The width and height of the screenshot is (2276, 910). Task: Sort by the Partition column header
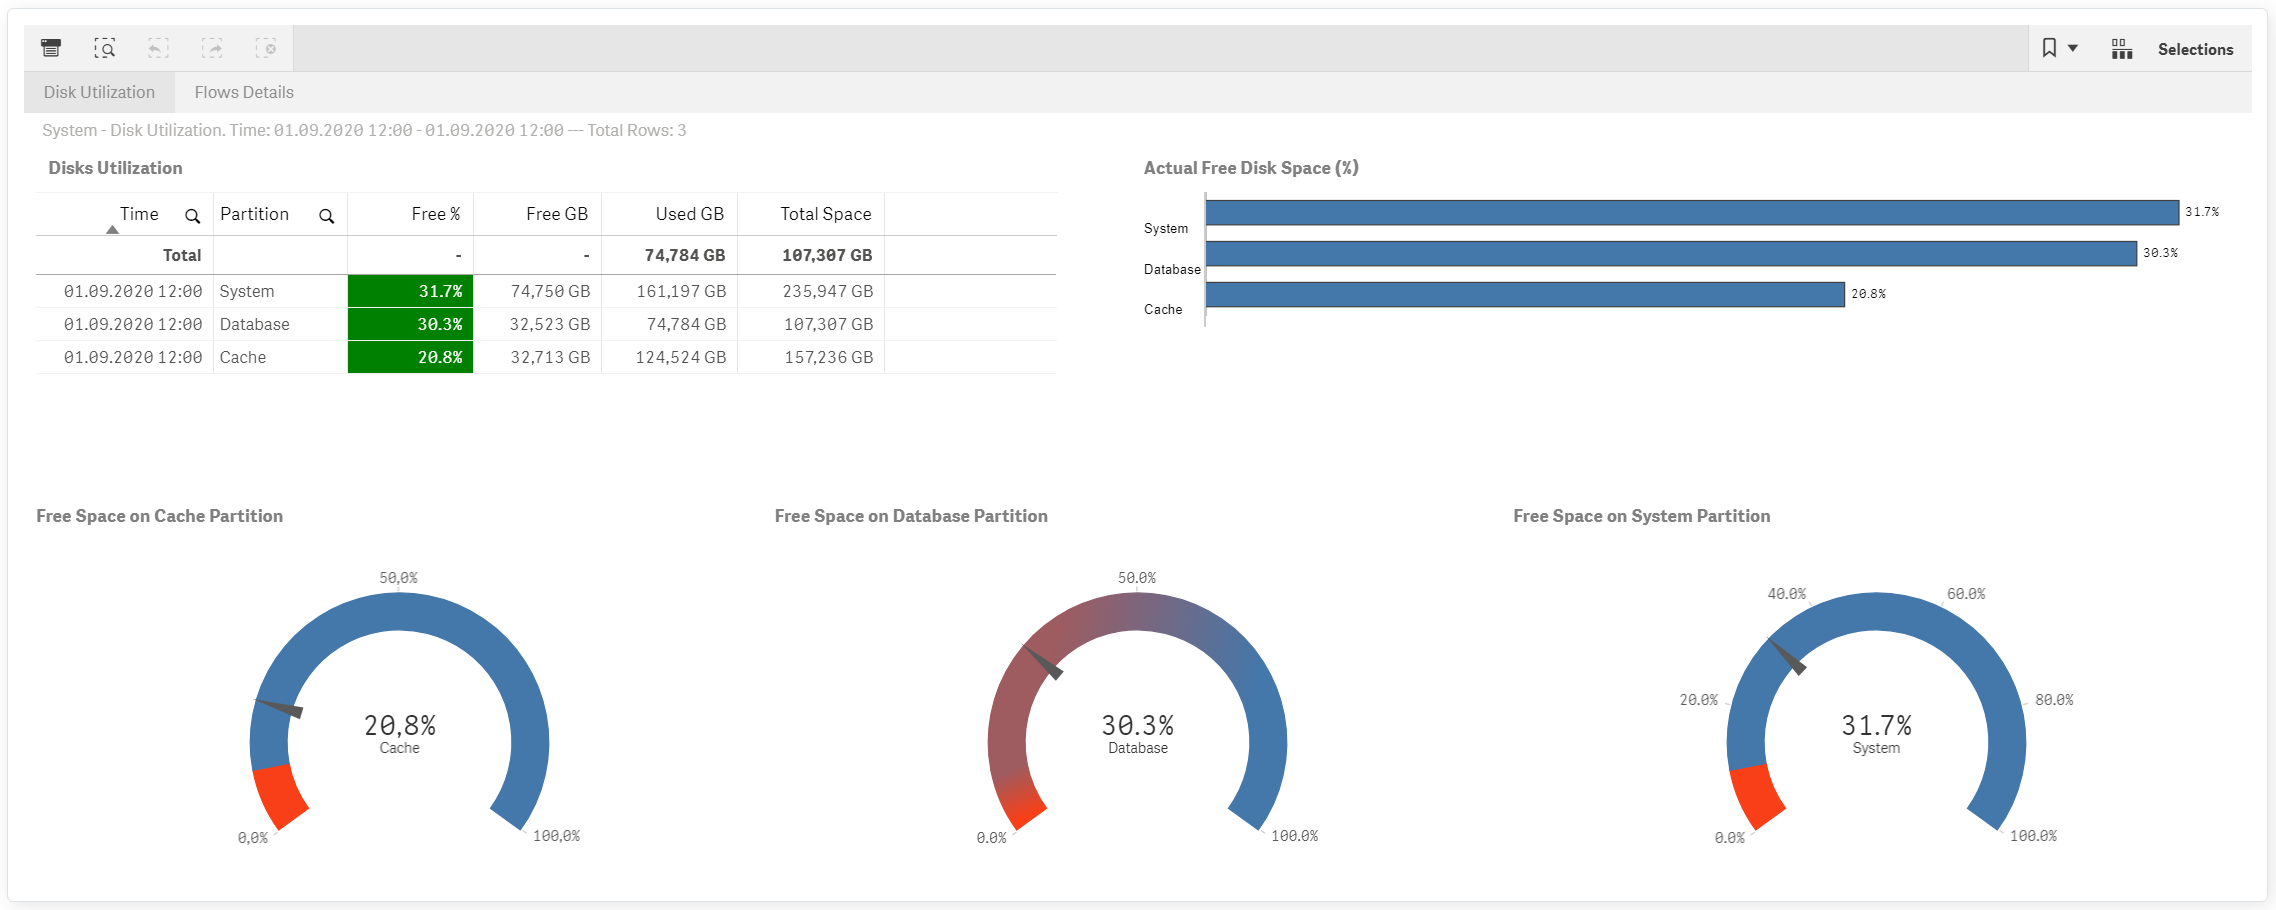tap(254, 214)
